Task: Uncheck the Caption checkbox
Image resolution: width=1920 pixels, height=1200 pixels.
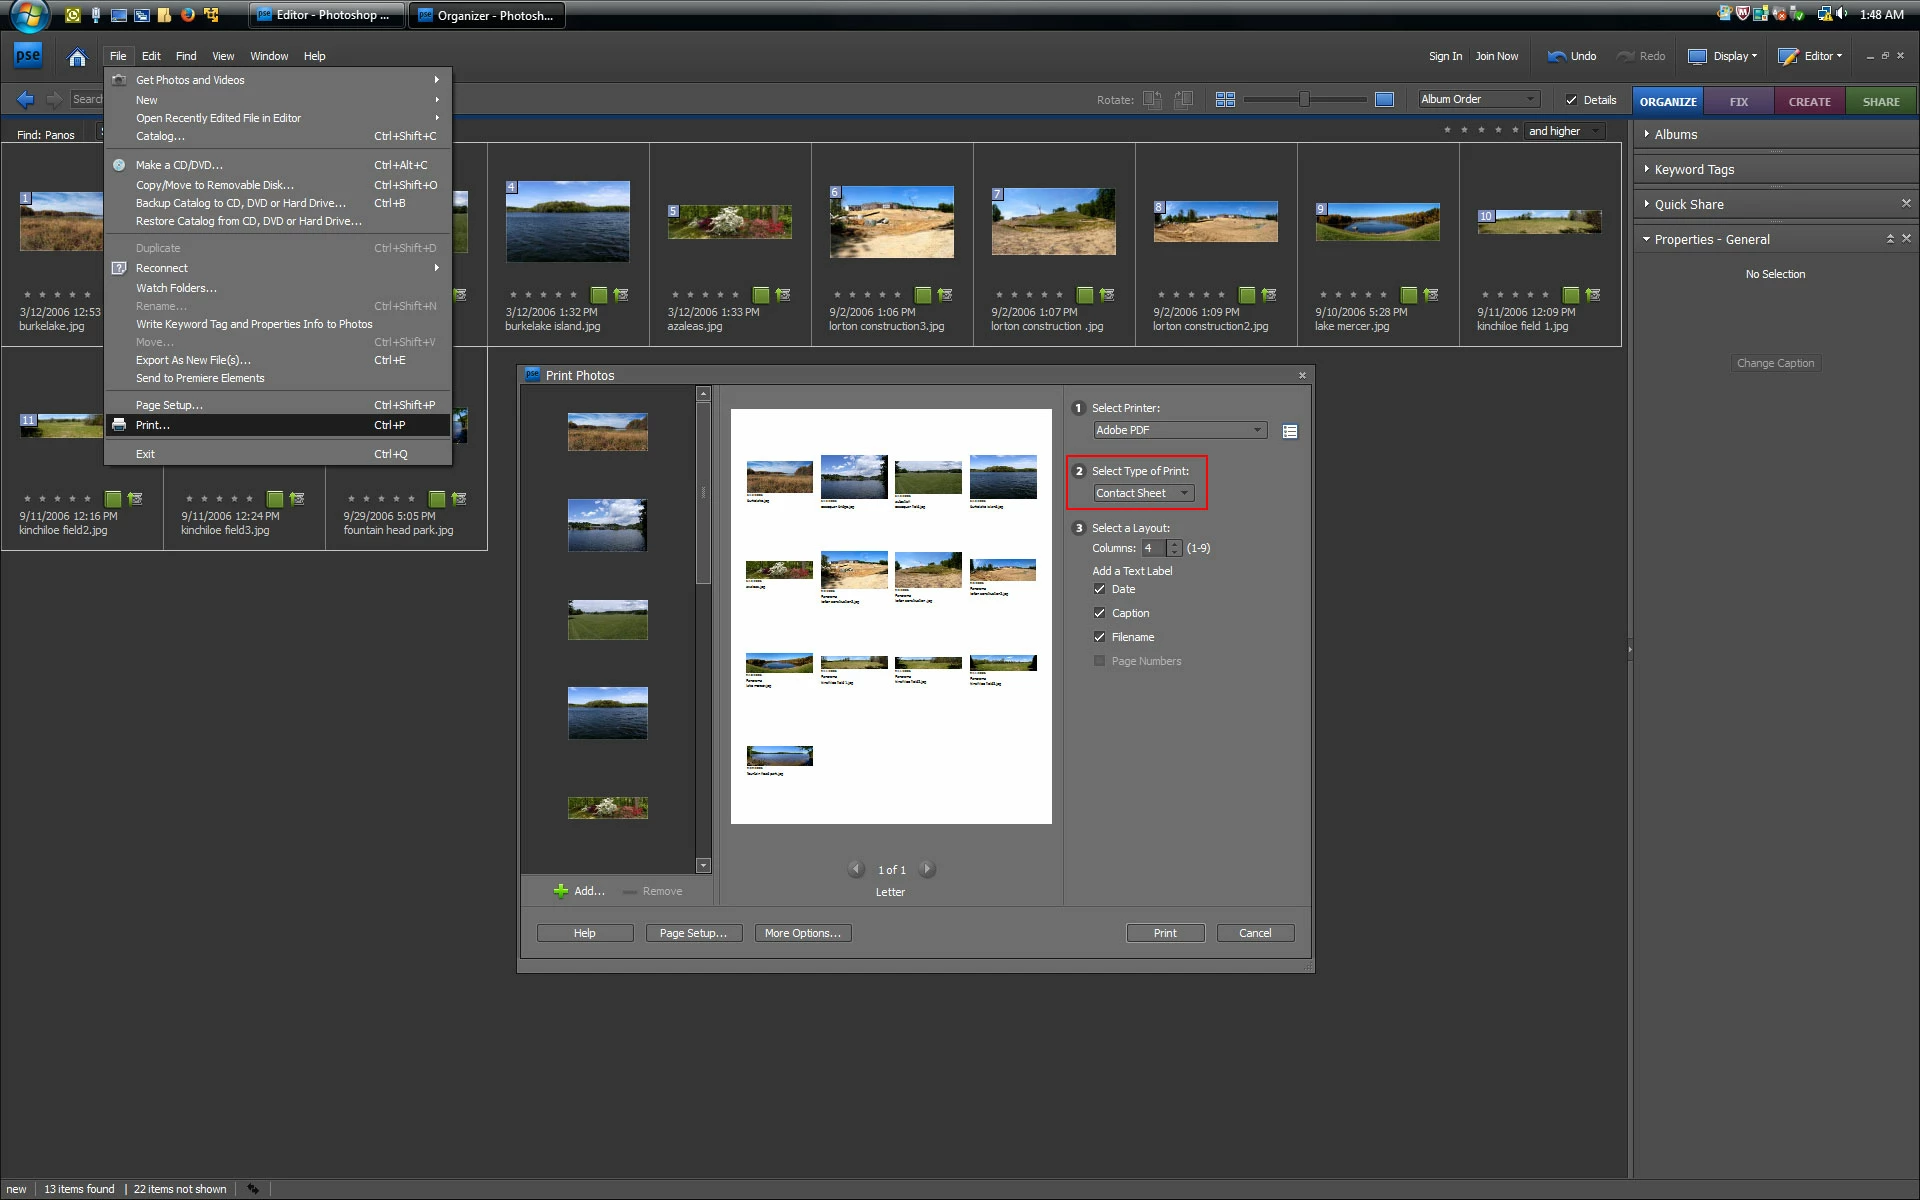Action: click(1100, 613)
